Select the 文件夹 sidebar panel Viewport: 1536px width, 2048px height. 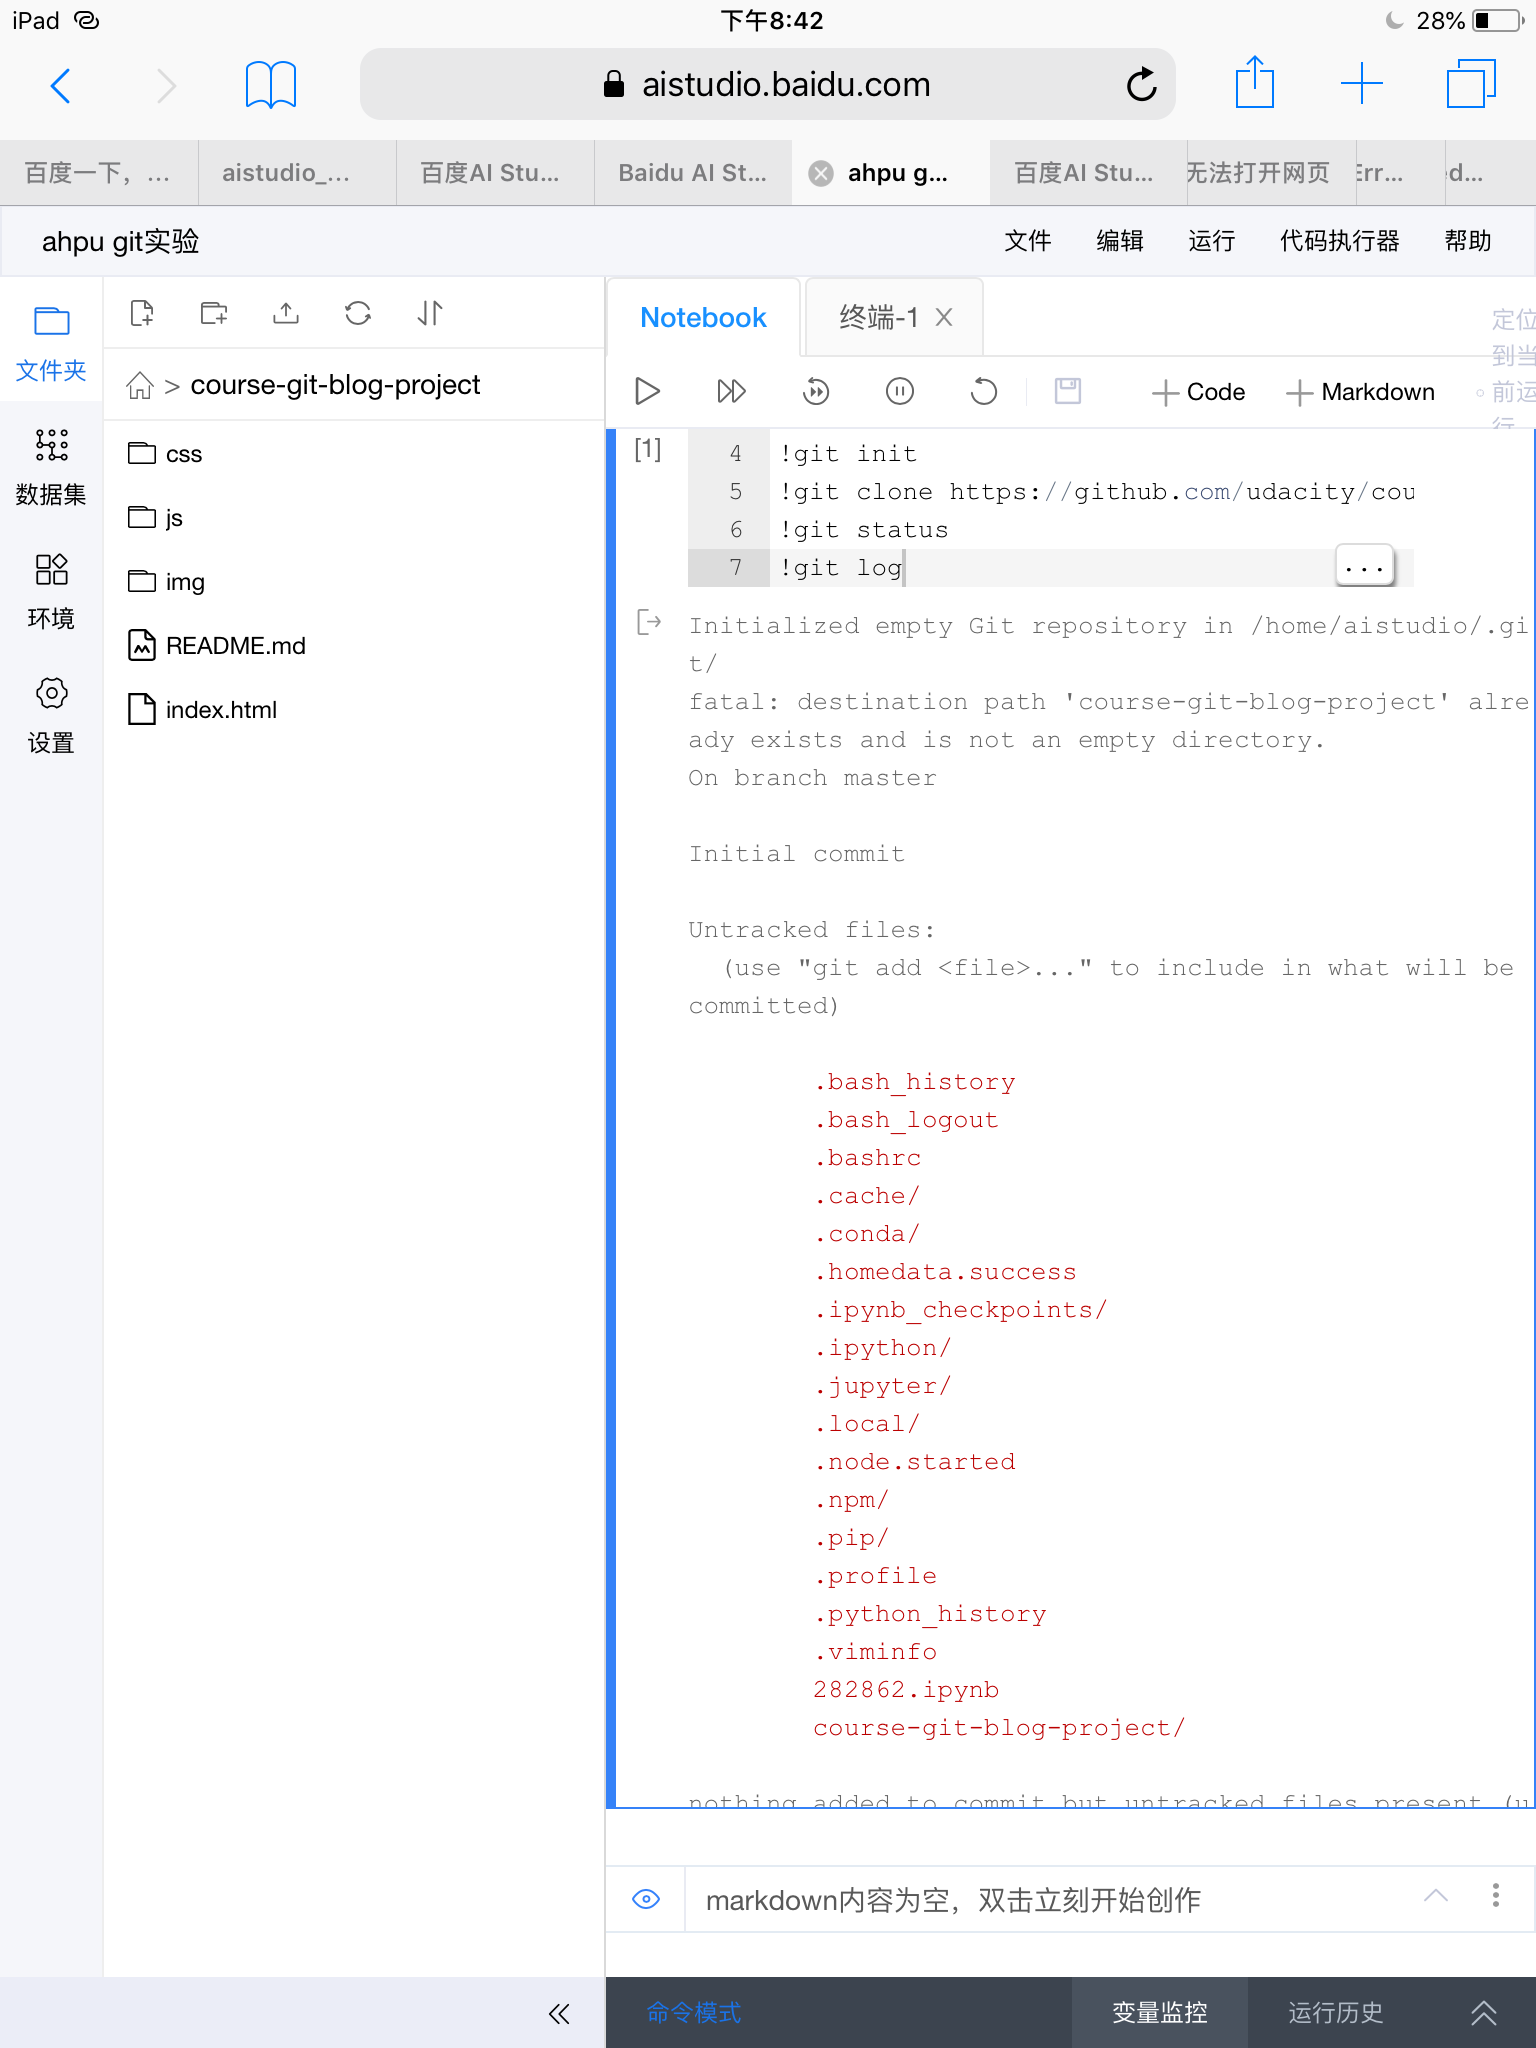(x=51, y=344)
